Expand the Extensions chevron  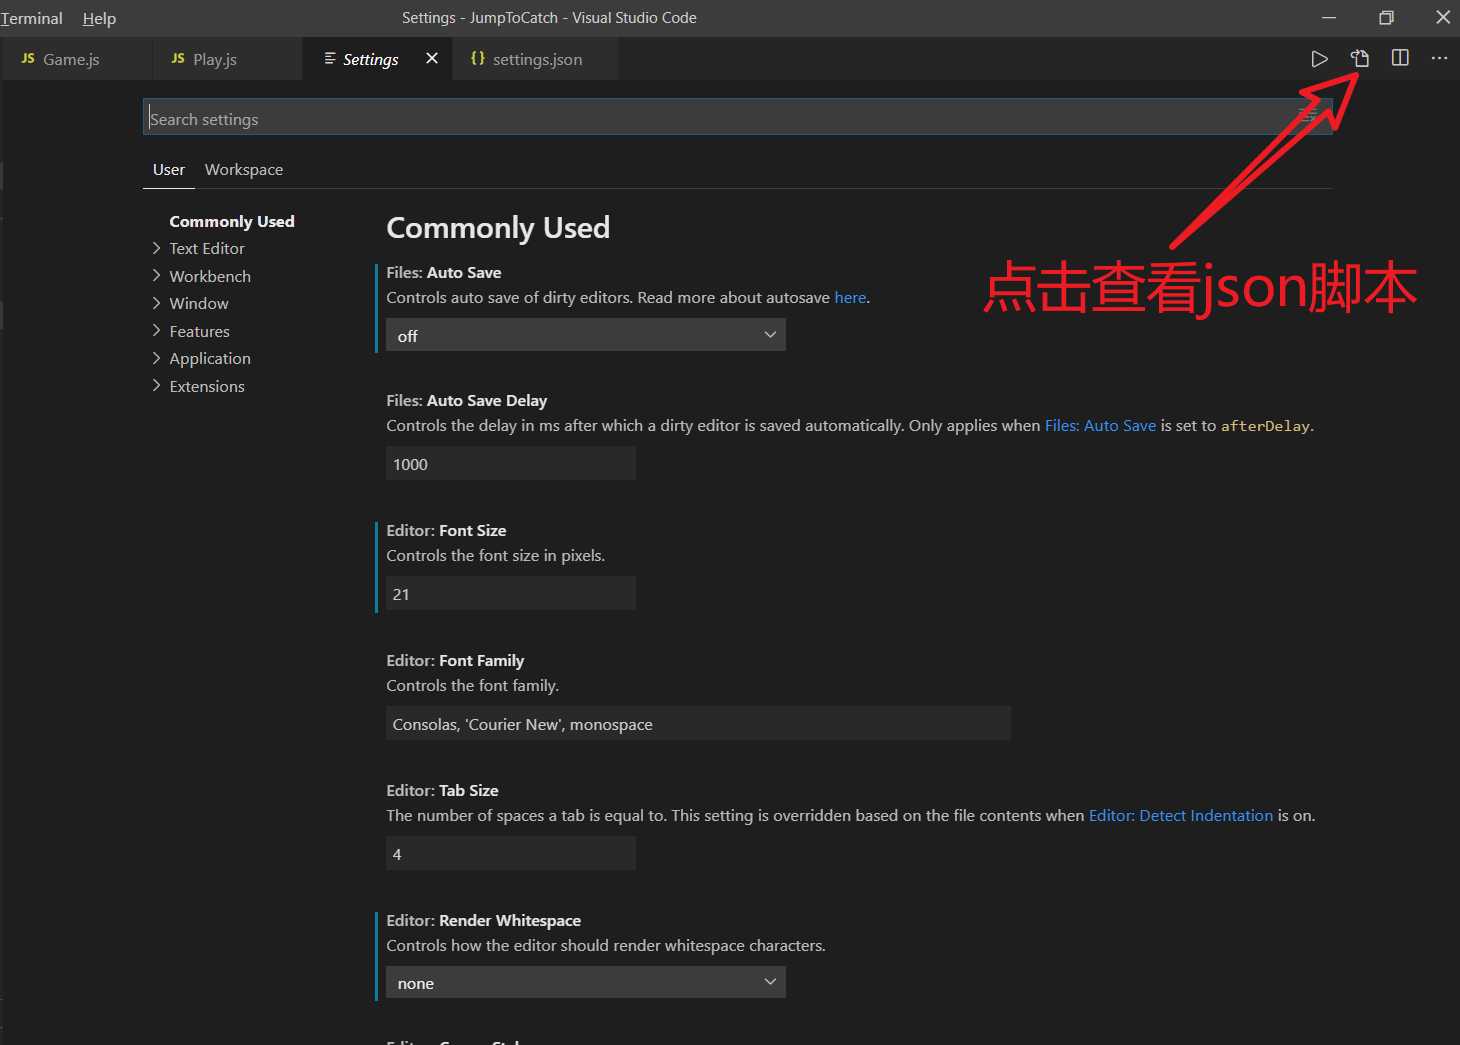click(x=156, y=385)
